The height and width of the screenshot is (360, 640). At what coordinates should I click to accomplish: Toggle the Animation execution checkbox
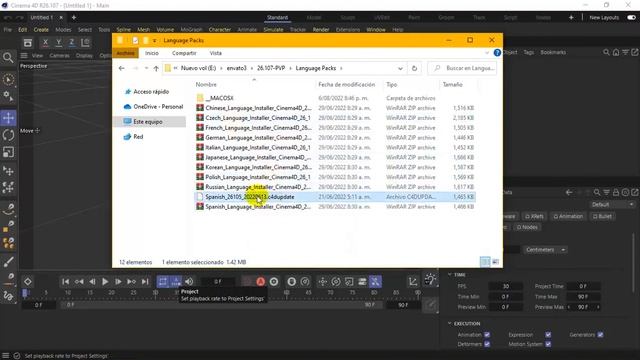pyautogui.click(x=487, y=335)
